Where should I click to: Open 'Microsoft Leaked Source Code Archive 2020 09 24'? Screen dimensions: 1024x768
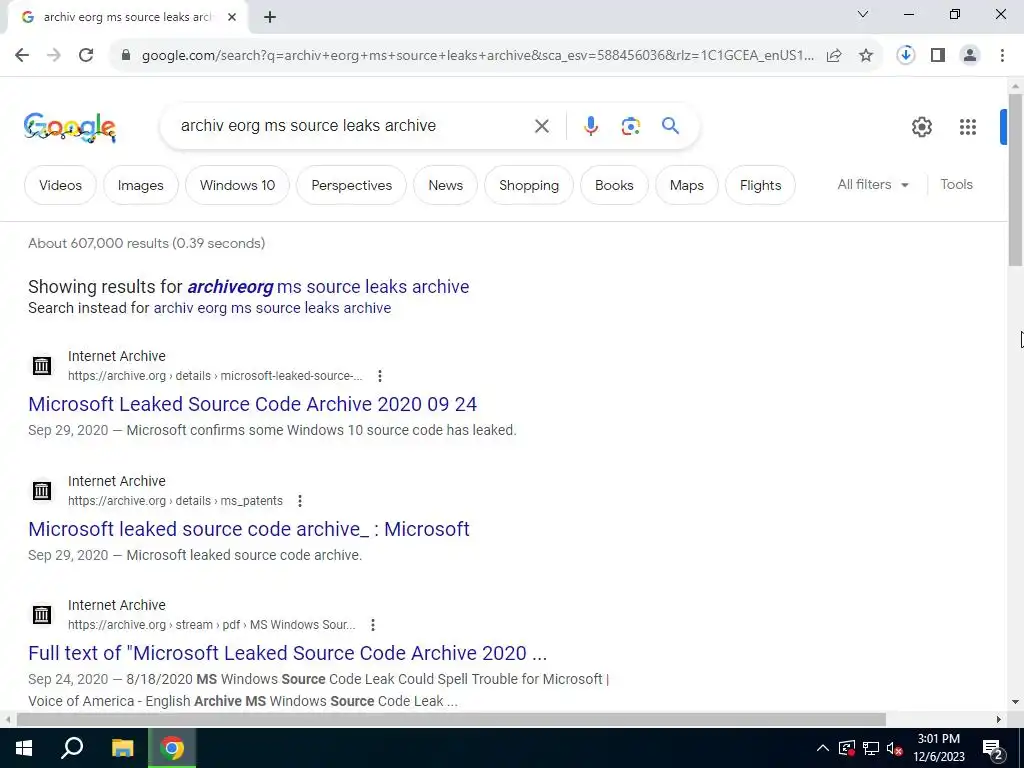pyautogui.click(x=253, y=404)
